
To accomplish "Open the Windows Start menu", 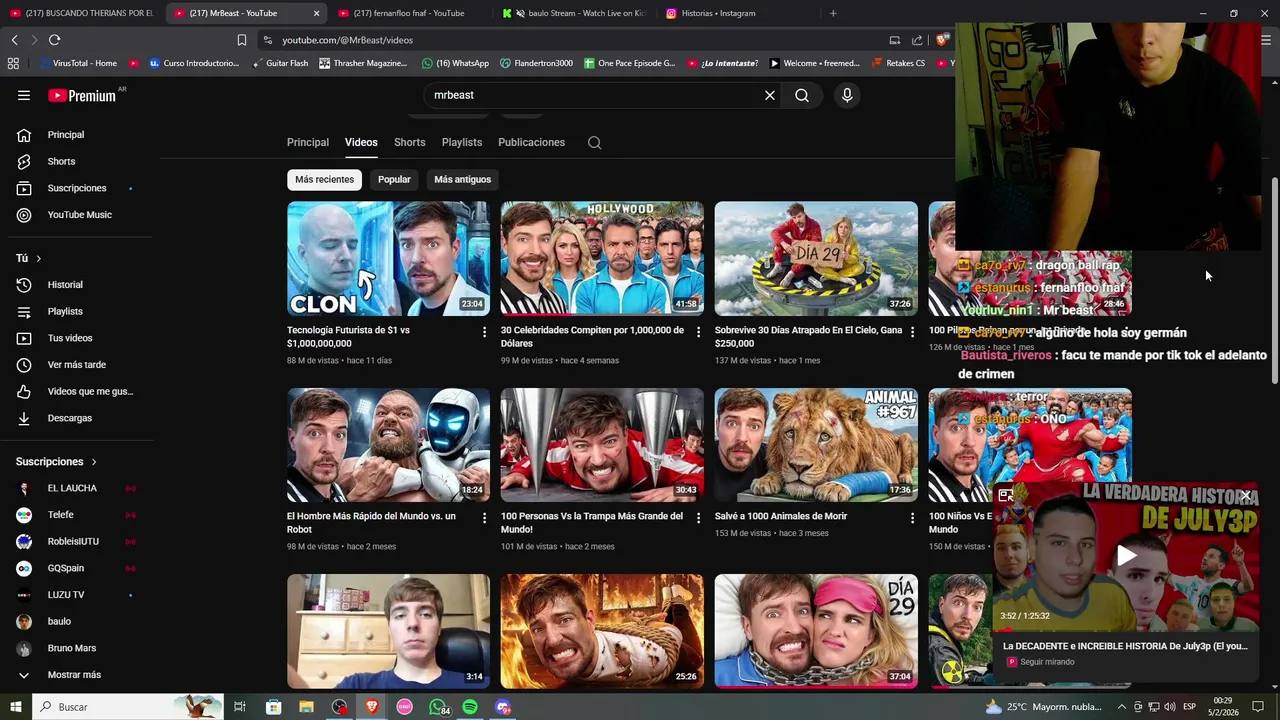I will click(x=15, y=707).
